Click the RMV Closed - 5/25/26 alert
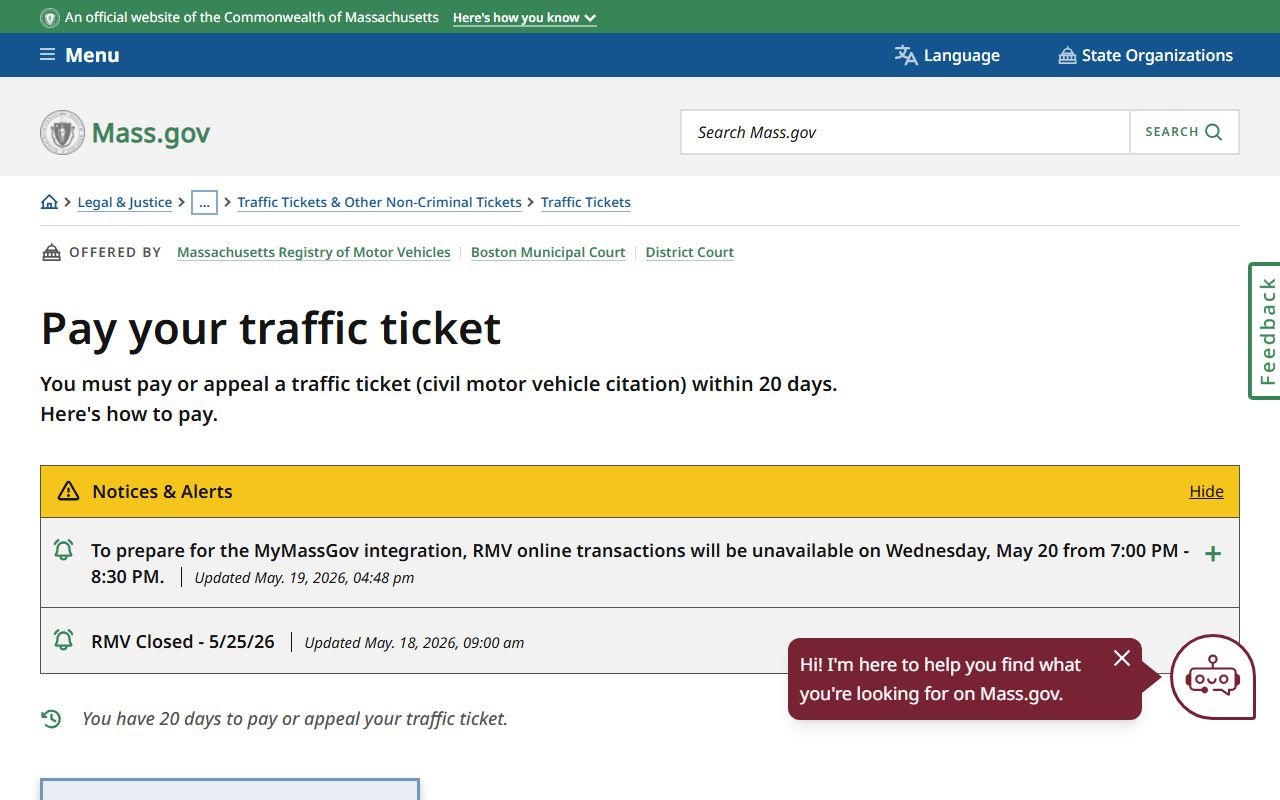Image resolution: width=1280 pixels, height=800 pixels. (x=183, y=642)
